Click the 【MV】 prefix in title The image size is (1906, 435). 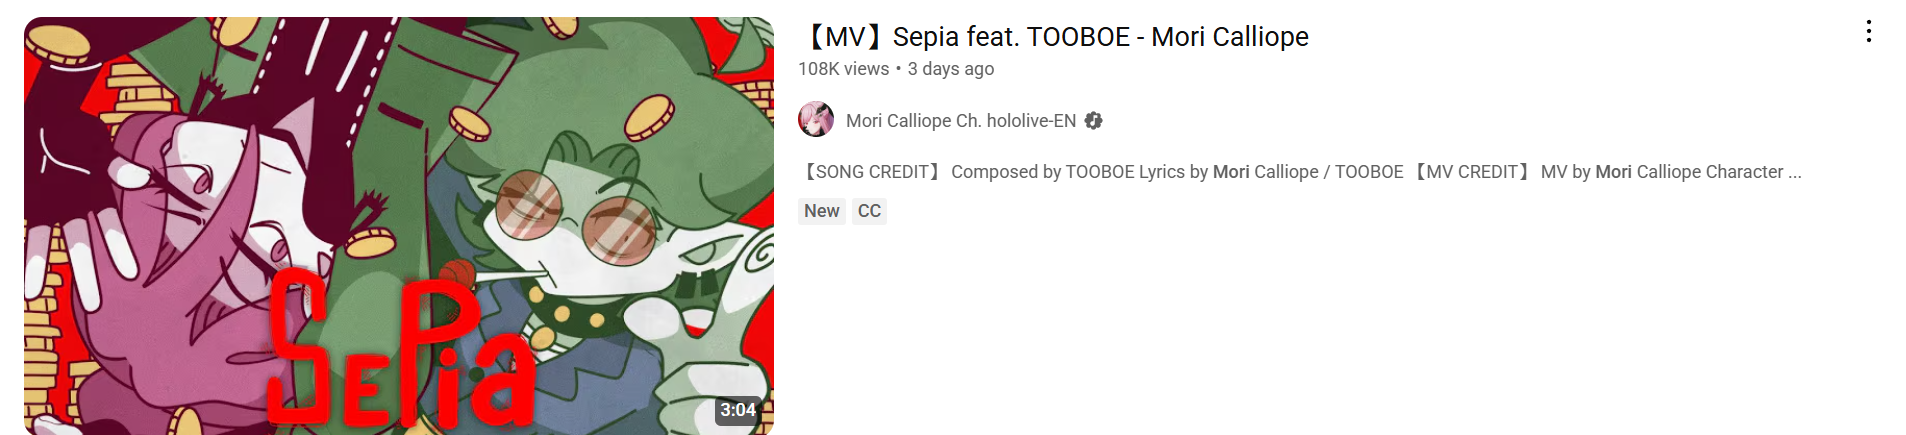pos(845,37)
